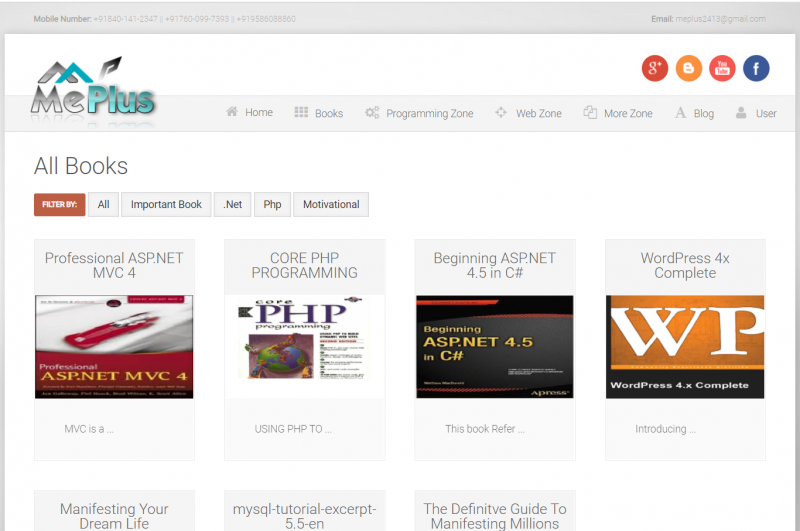Open the Blog menu item

coord(704,113)
